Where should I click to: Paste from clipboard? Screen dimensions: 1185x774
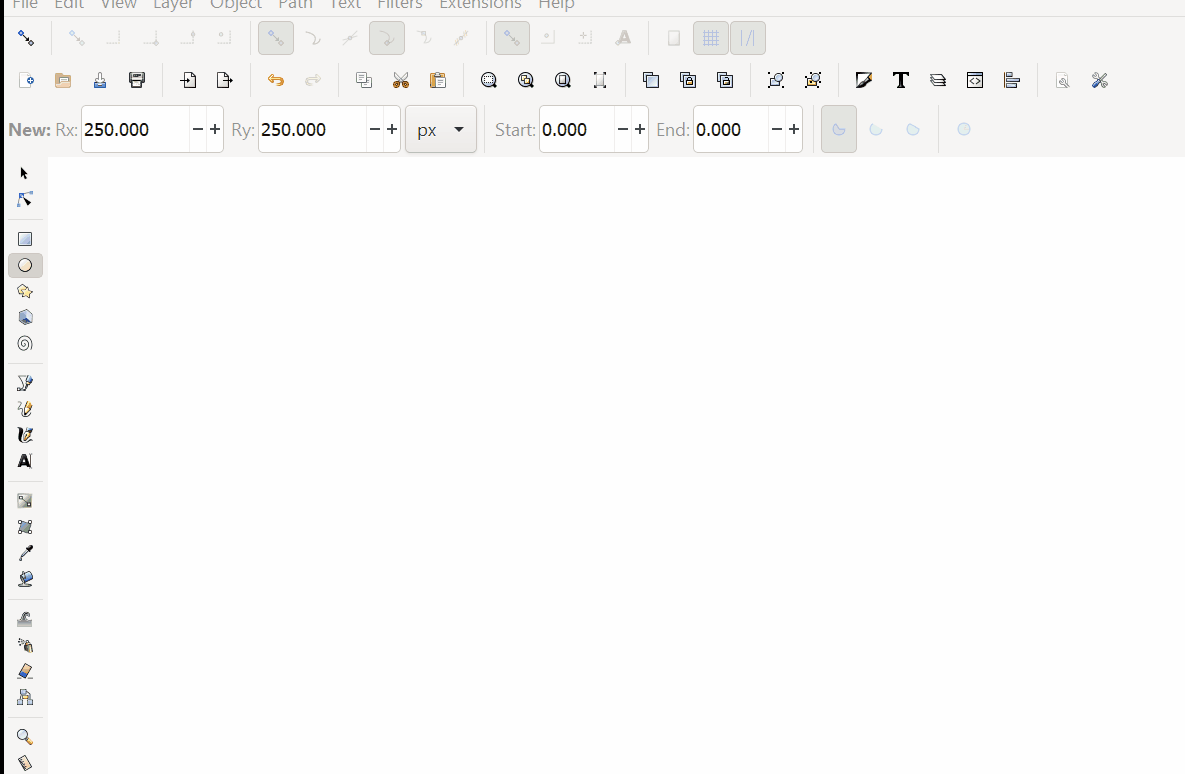(438, 80)
